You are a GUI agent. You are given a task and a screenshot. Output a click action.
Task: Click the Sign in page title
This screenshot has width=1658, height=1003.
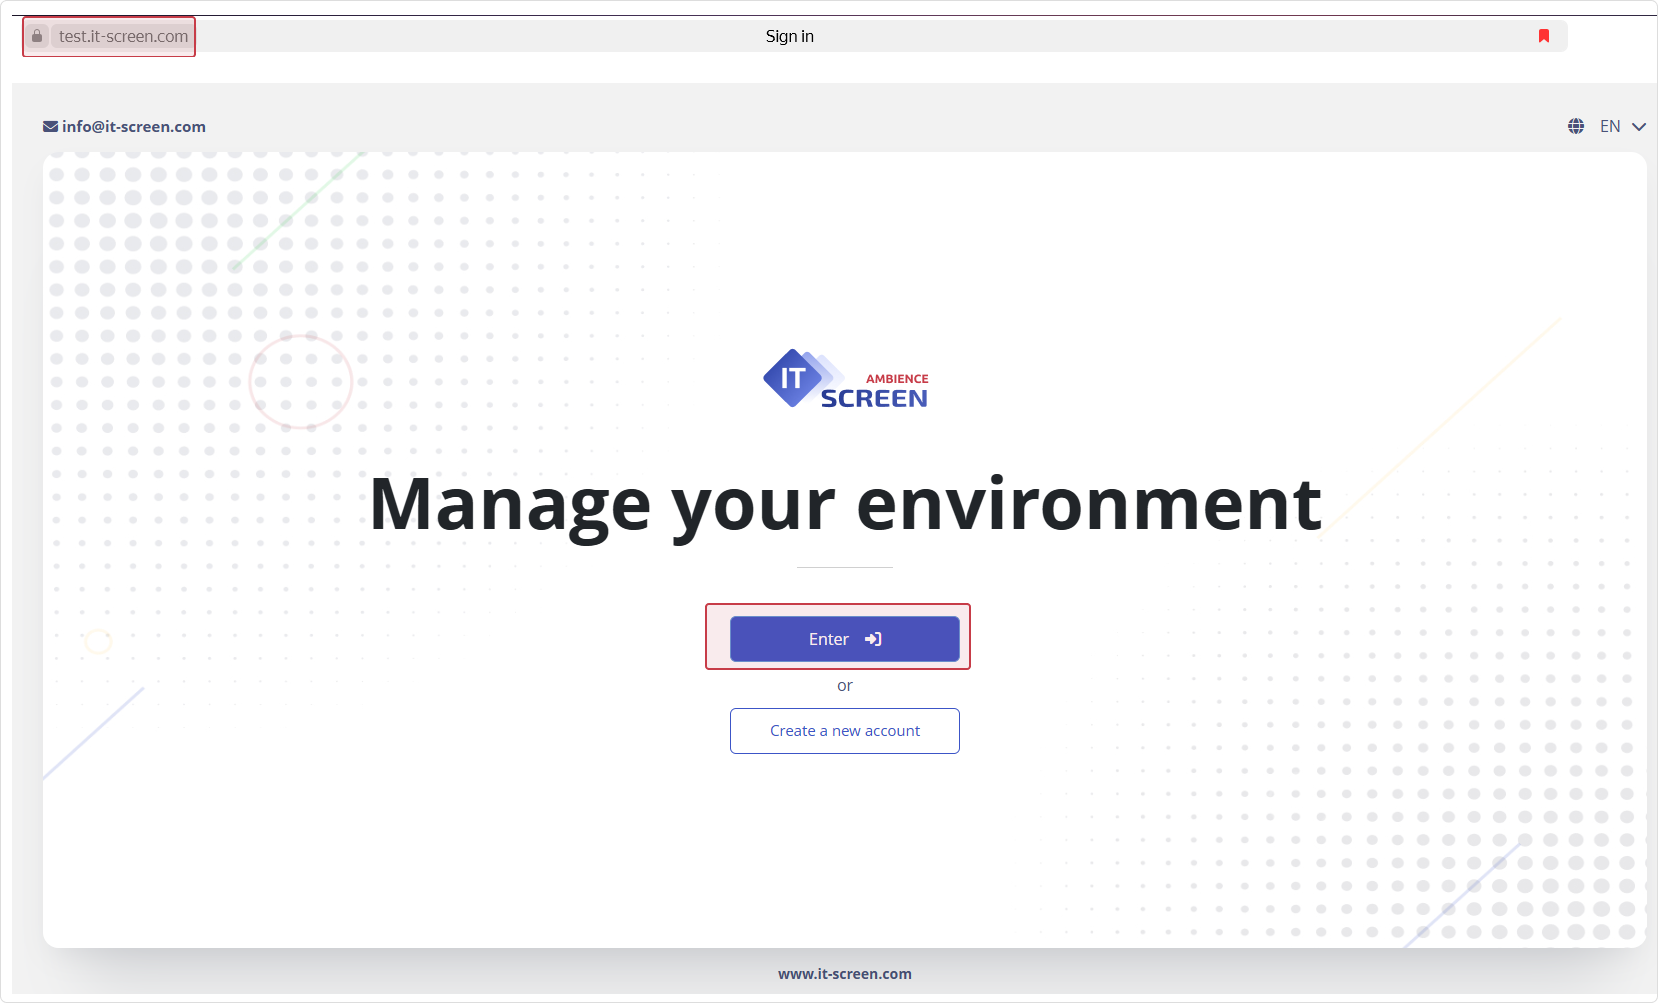pyautogui.click(x=789, y=36)
